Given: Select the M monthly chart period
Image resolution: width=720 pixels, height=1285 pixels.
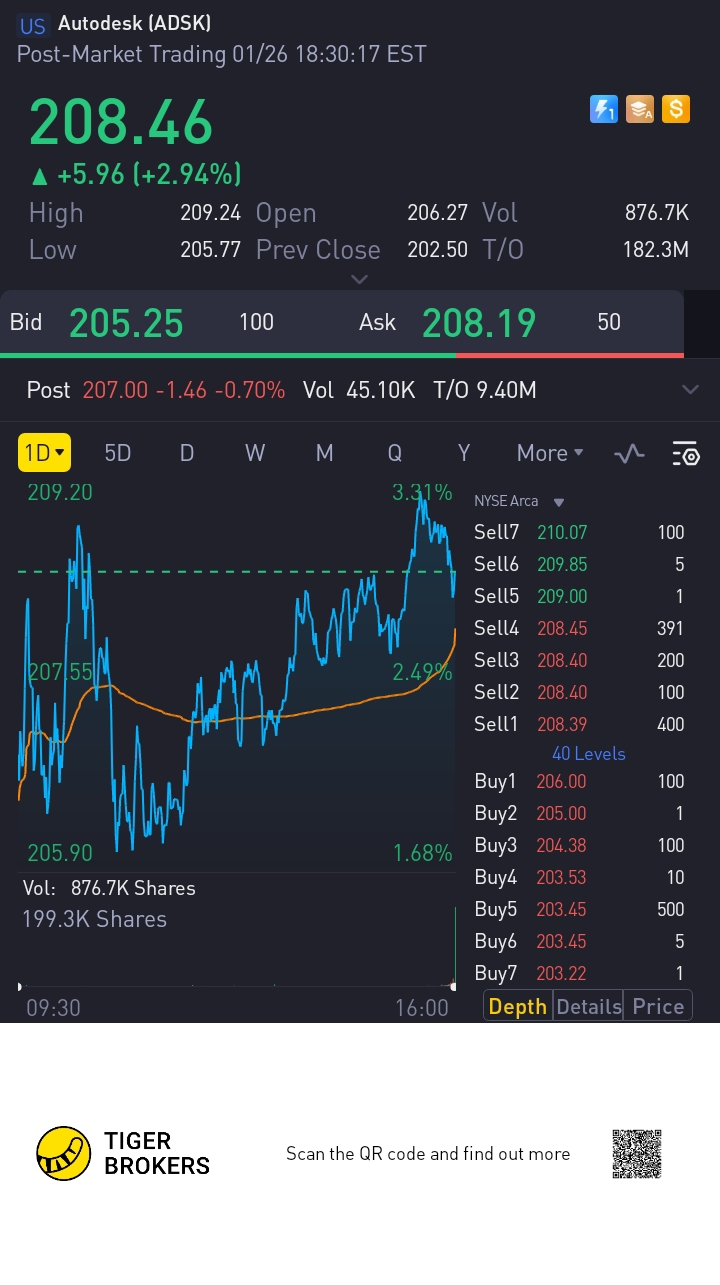Looking at the screenshot, I should 324,453.
